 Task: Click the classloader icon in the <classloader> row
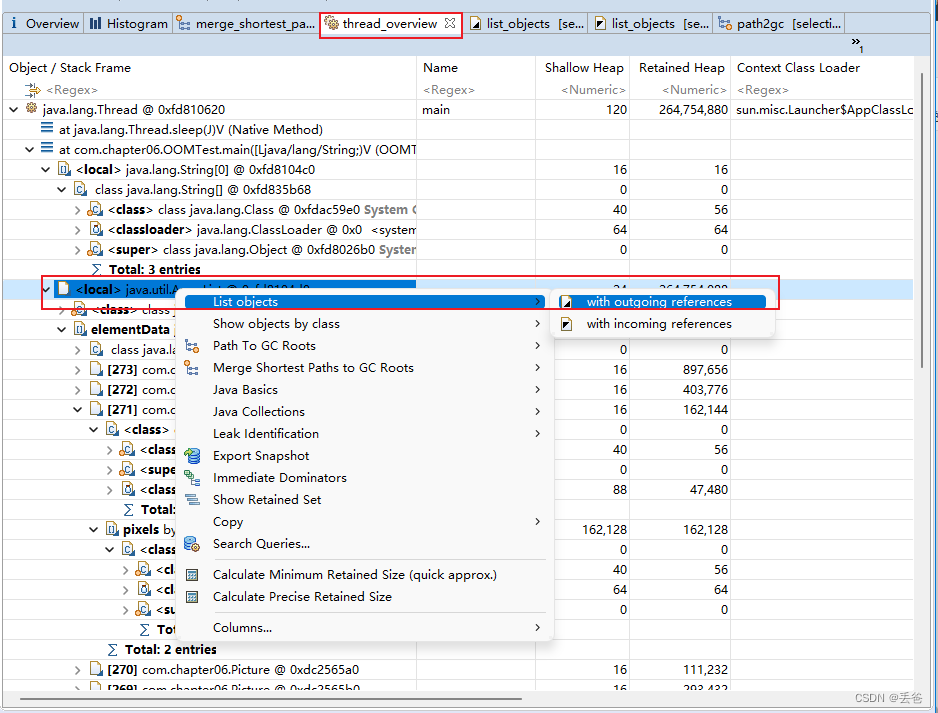96,229
